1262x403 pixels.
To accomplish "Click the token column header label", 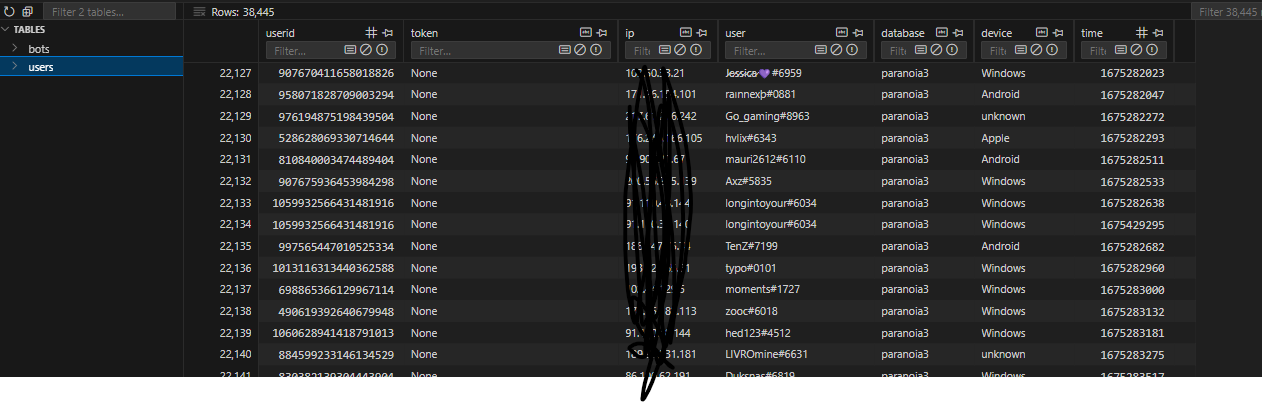I will tap(424, 33).
